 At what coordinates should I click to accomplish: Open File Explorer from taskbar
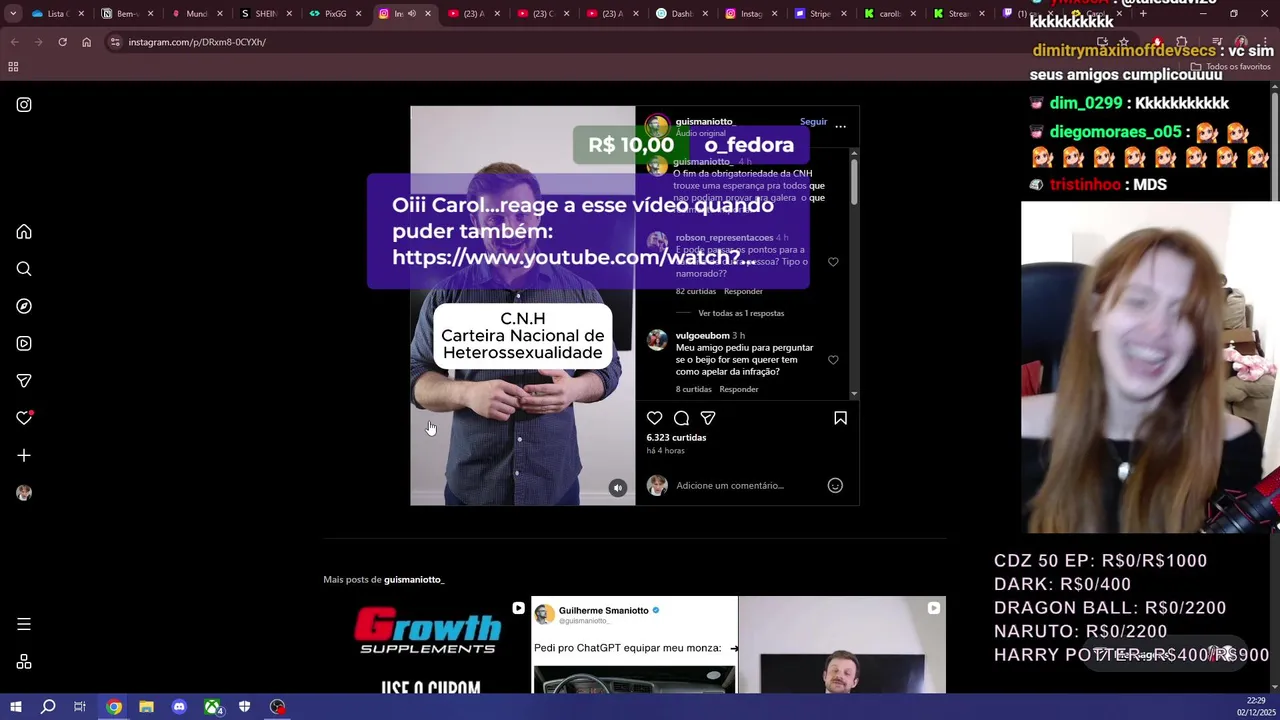tap(146, 707)
